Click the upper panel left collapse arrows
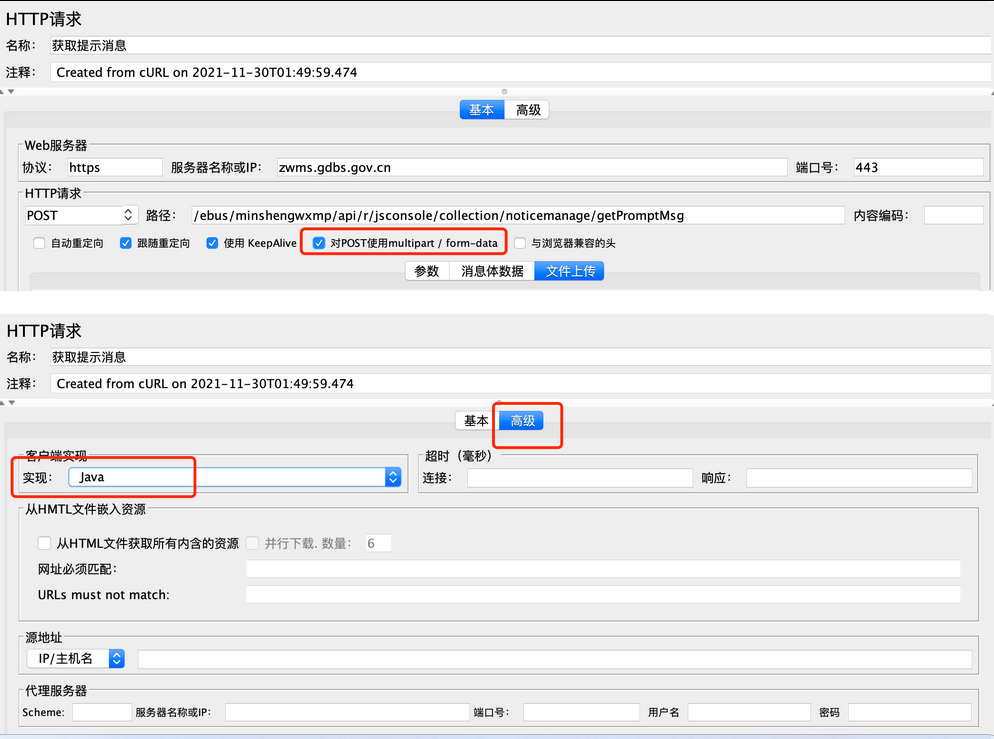 (x=7, y=92)
